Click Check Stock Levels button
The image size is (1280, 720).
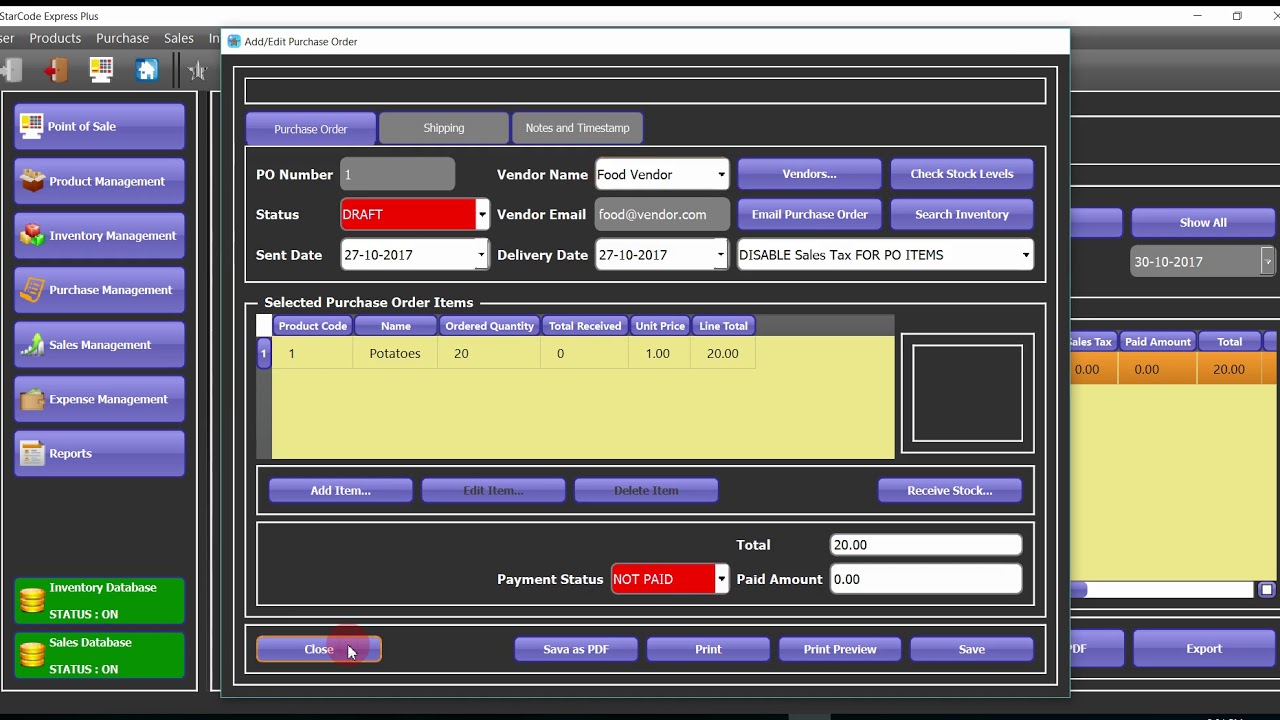tap(962, 174)
